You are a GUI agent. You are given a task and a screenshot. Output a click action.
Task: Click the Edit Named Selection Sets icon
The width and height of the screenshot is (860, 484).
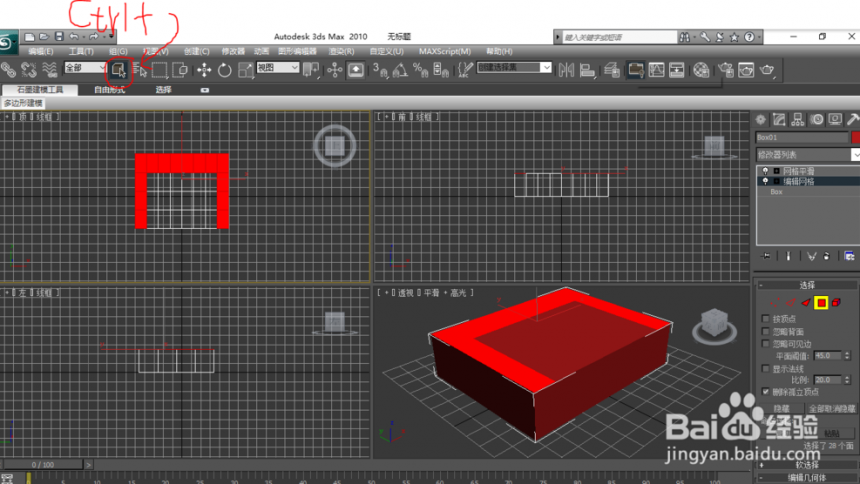click(x=465, y=70)
